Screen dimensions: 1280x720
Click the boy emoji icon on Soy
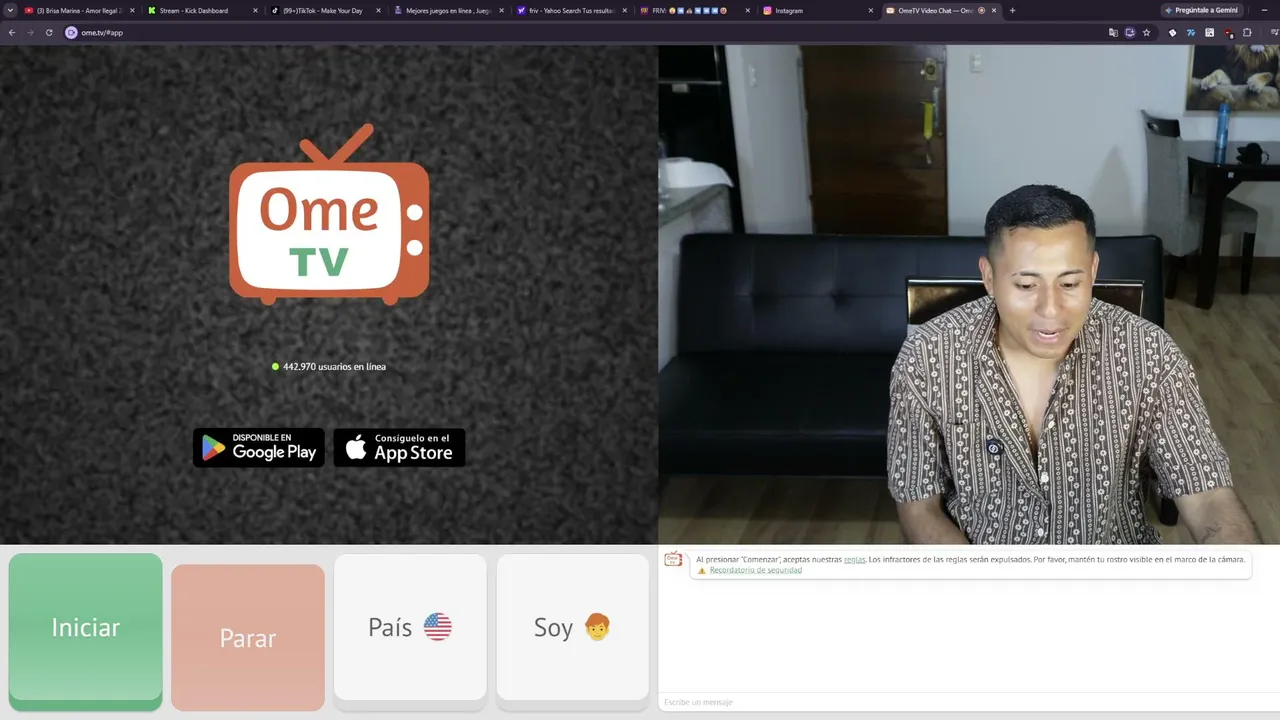(x=597, y=627)
